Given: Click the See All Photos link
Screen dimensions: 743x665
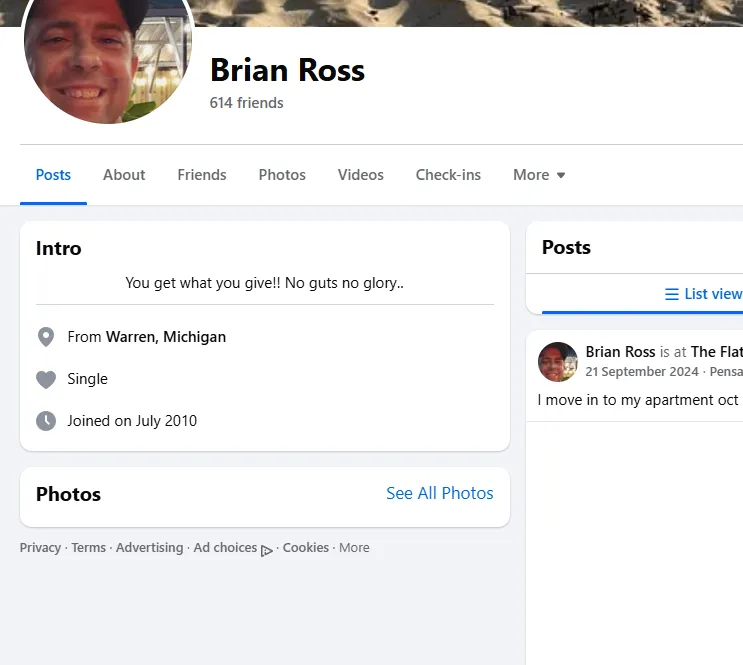Looking at the screenshot, I should pos(440,493).
